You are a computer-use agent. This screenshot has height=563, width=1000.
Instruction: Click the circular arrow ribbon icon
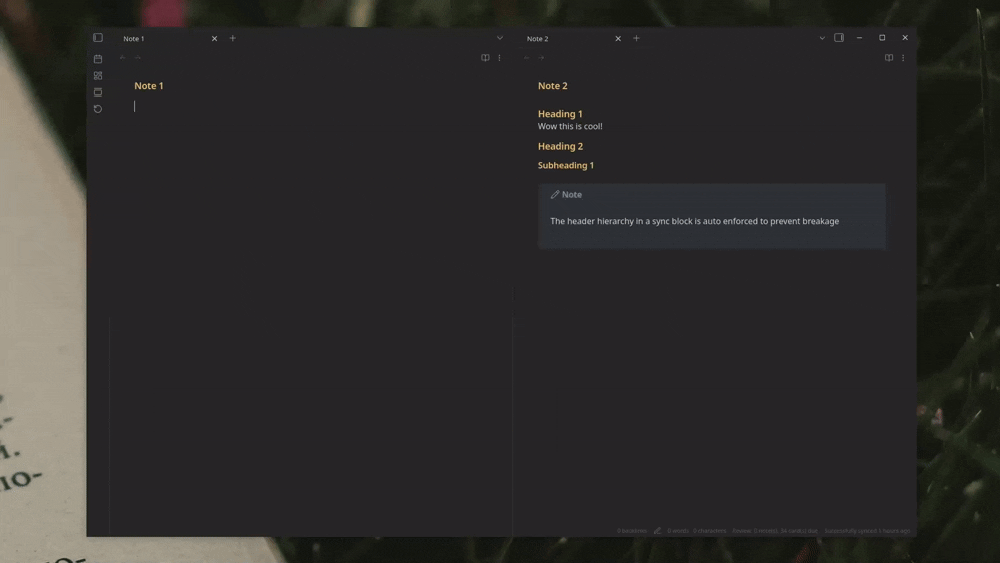tap(98, 109)
